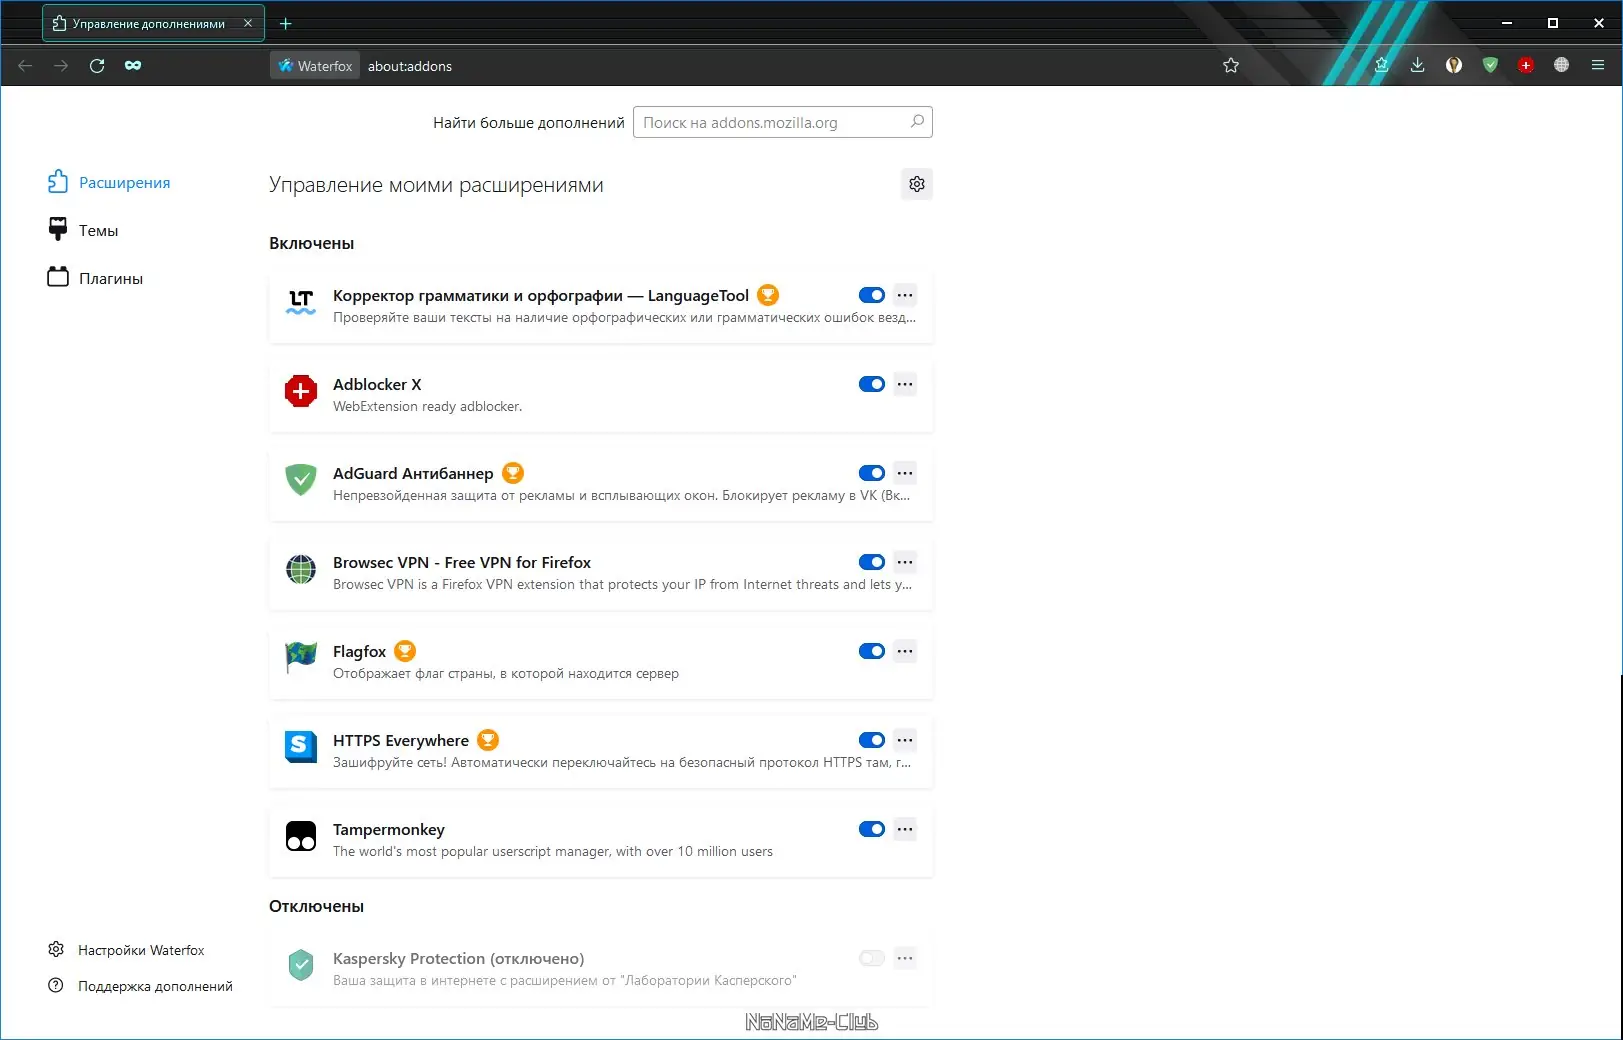Open Поддержка дополнений link
This screenshot has height=1040, width=1623.
140,986
